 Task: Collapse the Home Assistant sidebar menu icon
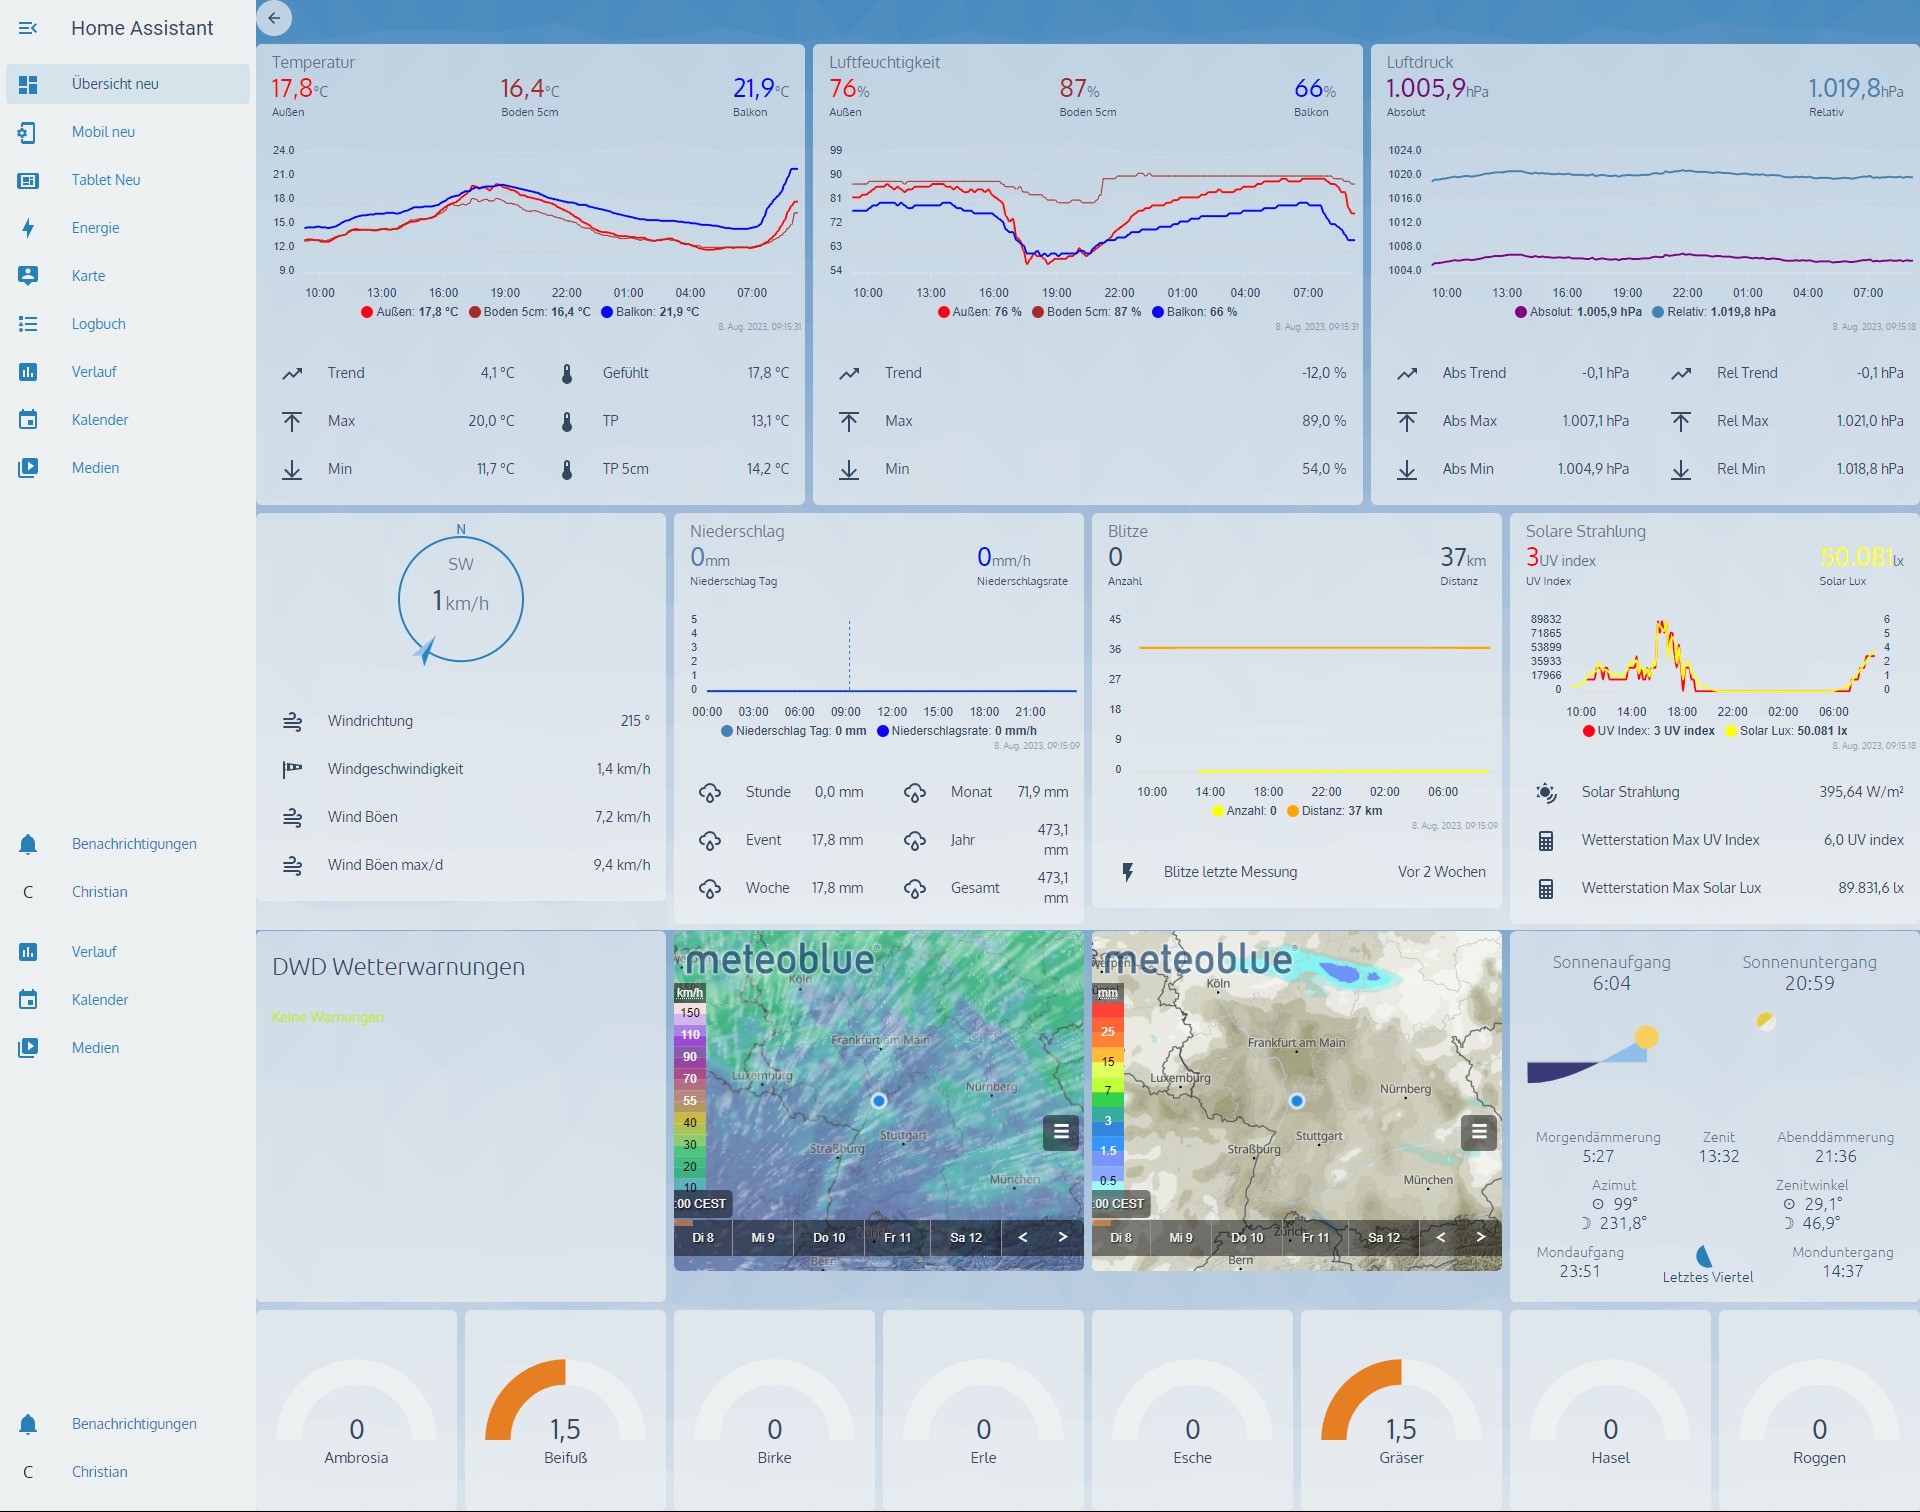click(x=28, y=28)
